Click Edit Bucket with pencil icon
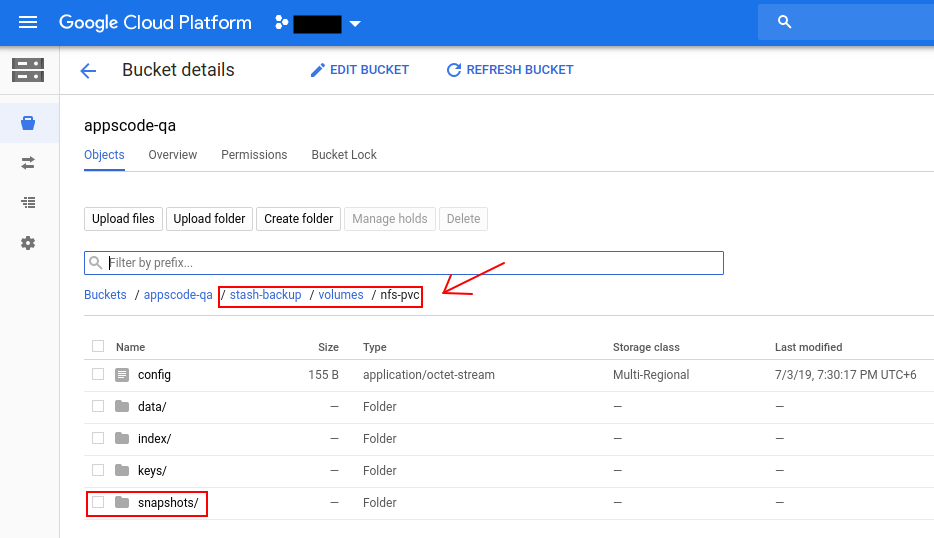Screen dimensions: 934x538 coord(360,70)
